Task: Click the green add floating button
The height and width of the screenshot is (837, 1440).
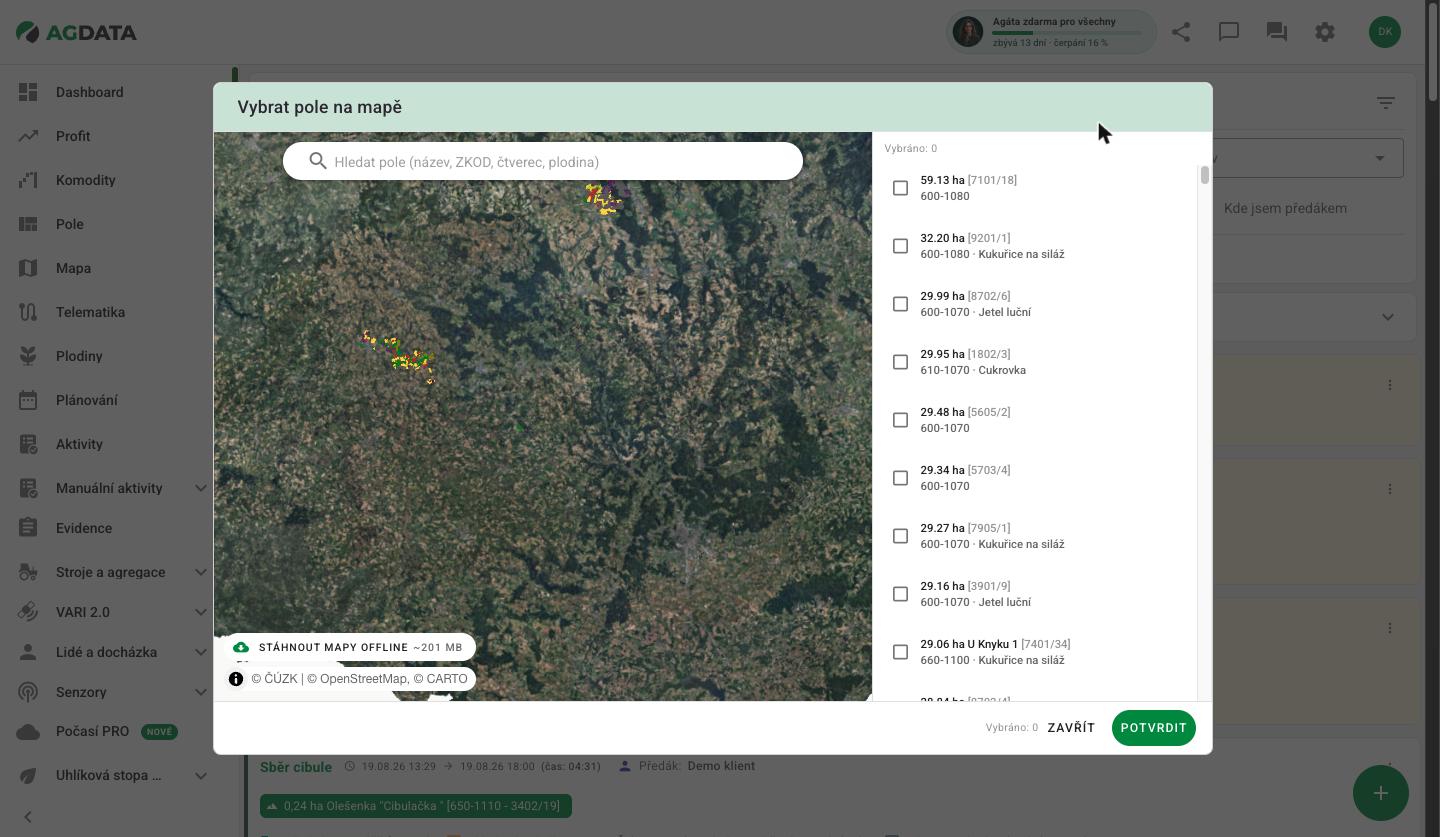Action: click(x=1381, y=793)
